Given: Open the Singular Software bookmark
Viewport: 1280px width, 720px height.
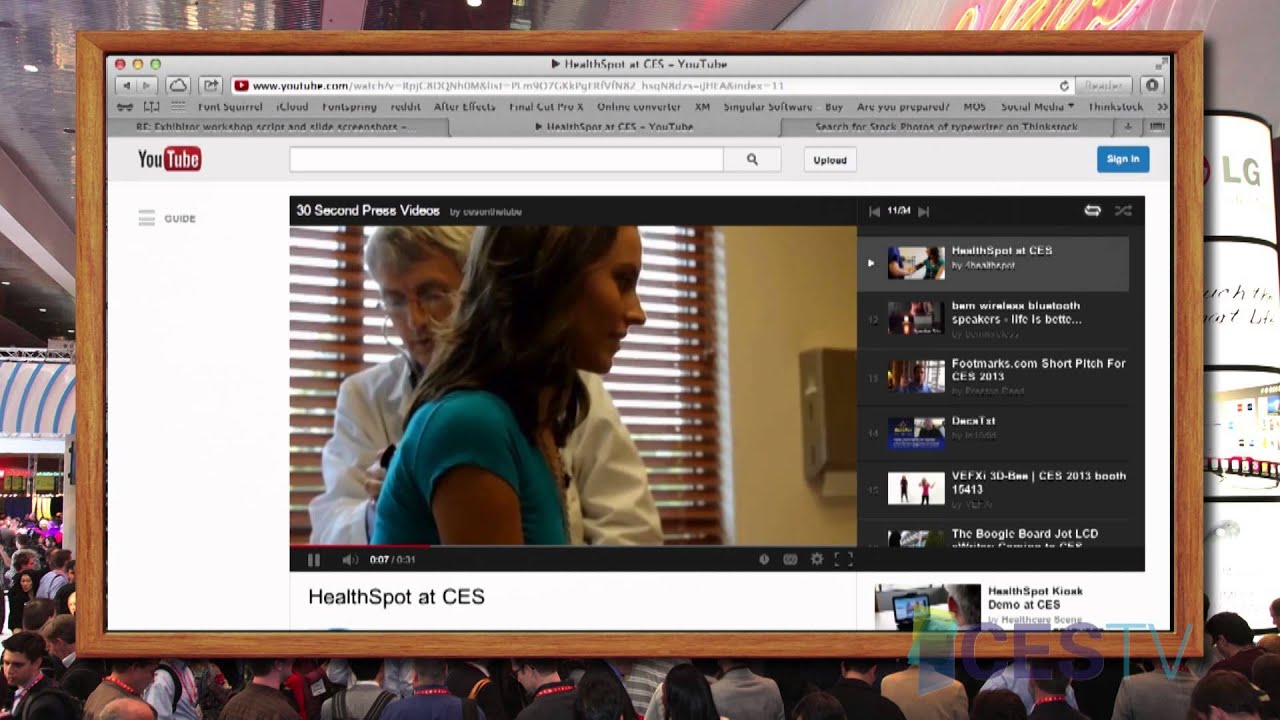Looking at the screenshot, I should point(768,107).
